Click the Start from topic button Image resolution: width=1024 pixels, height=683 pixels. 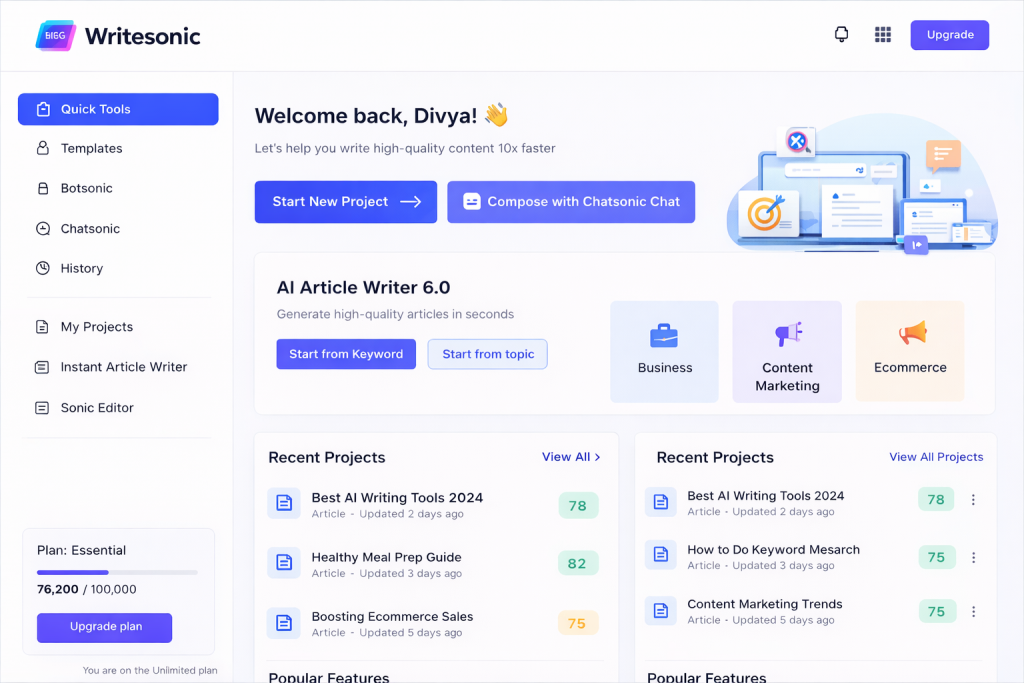tap(488, 354)
